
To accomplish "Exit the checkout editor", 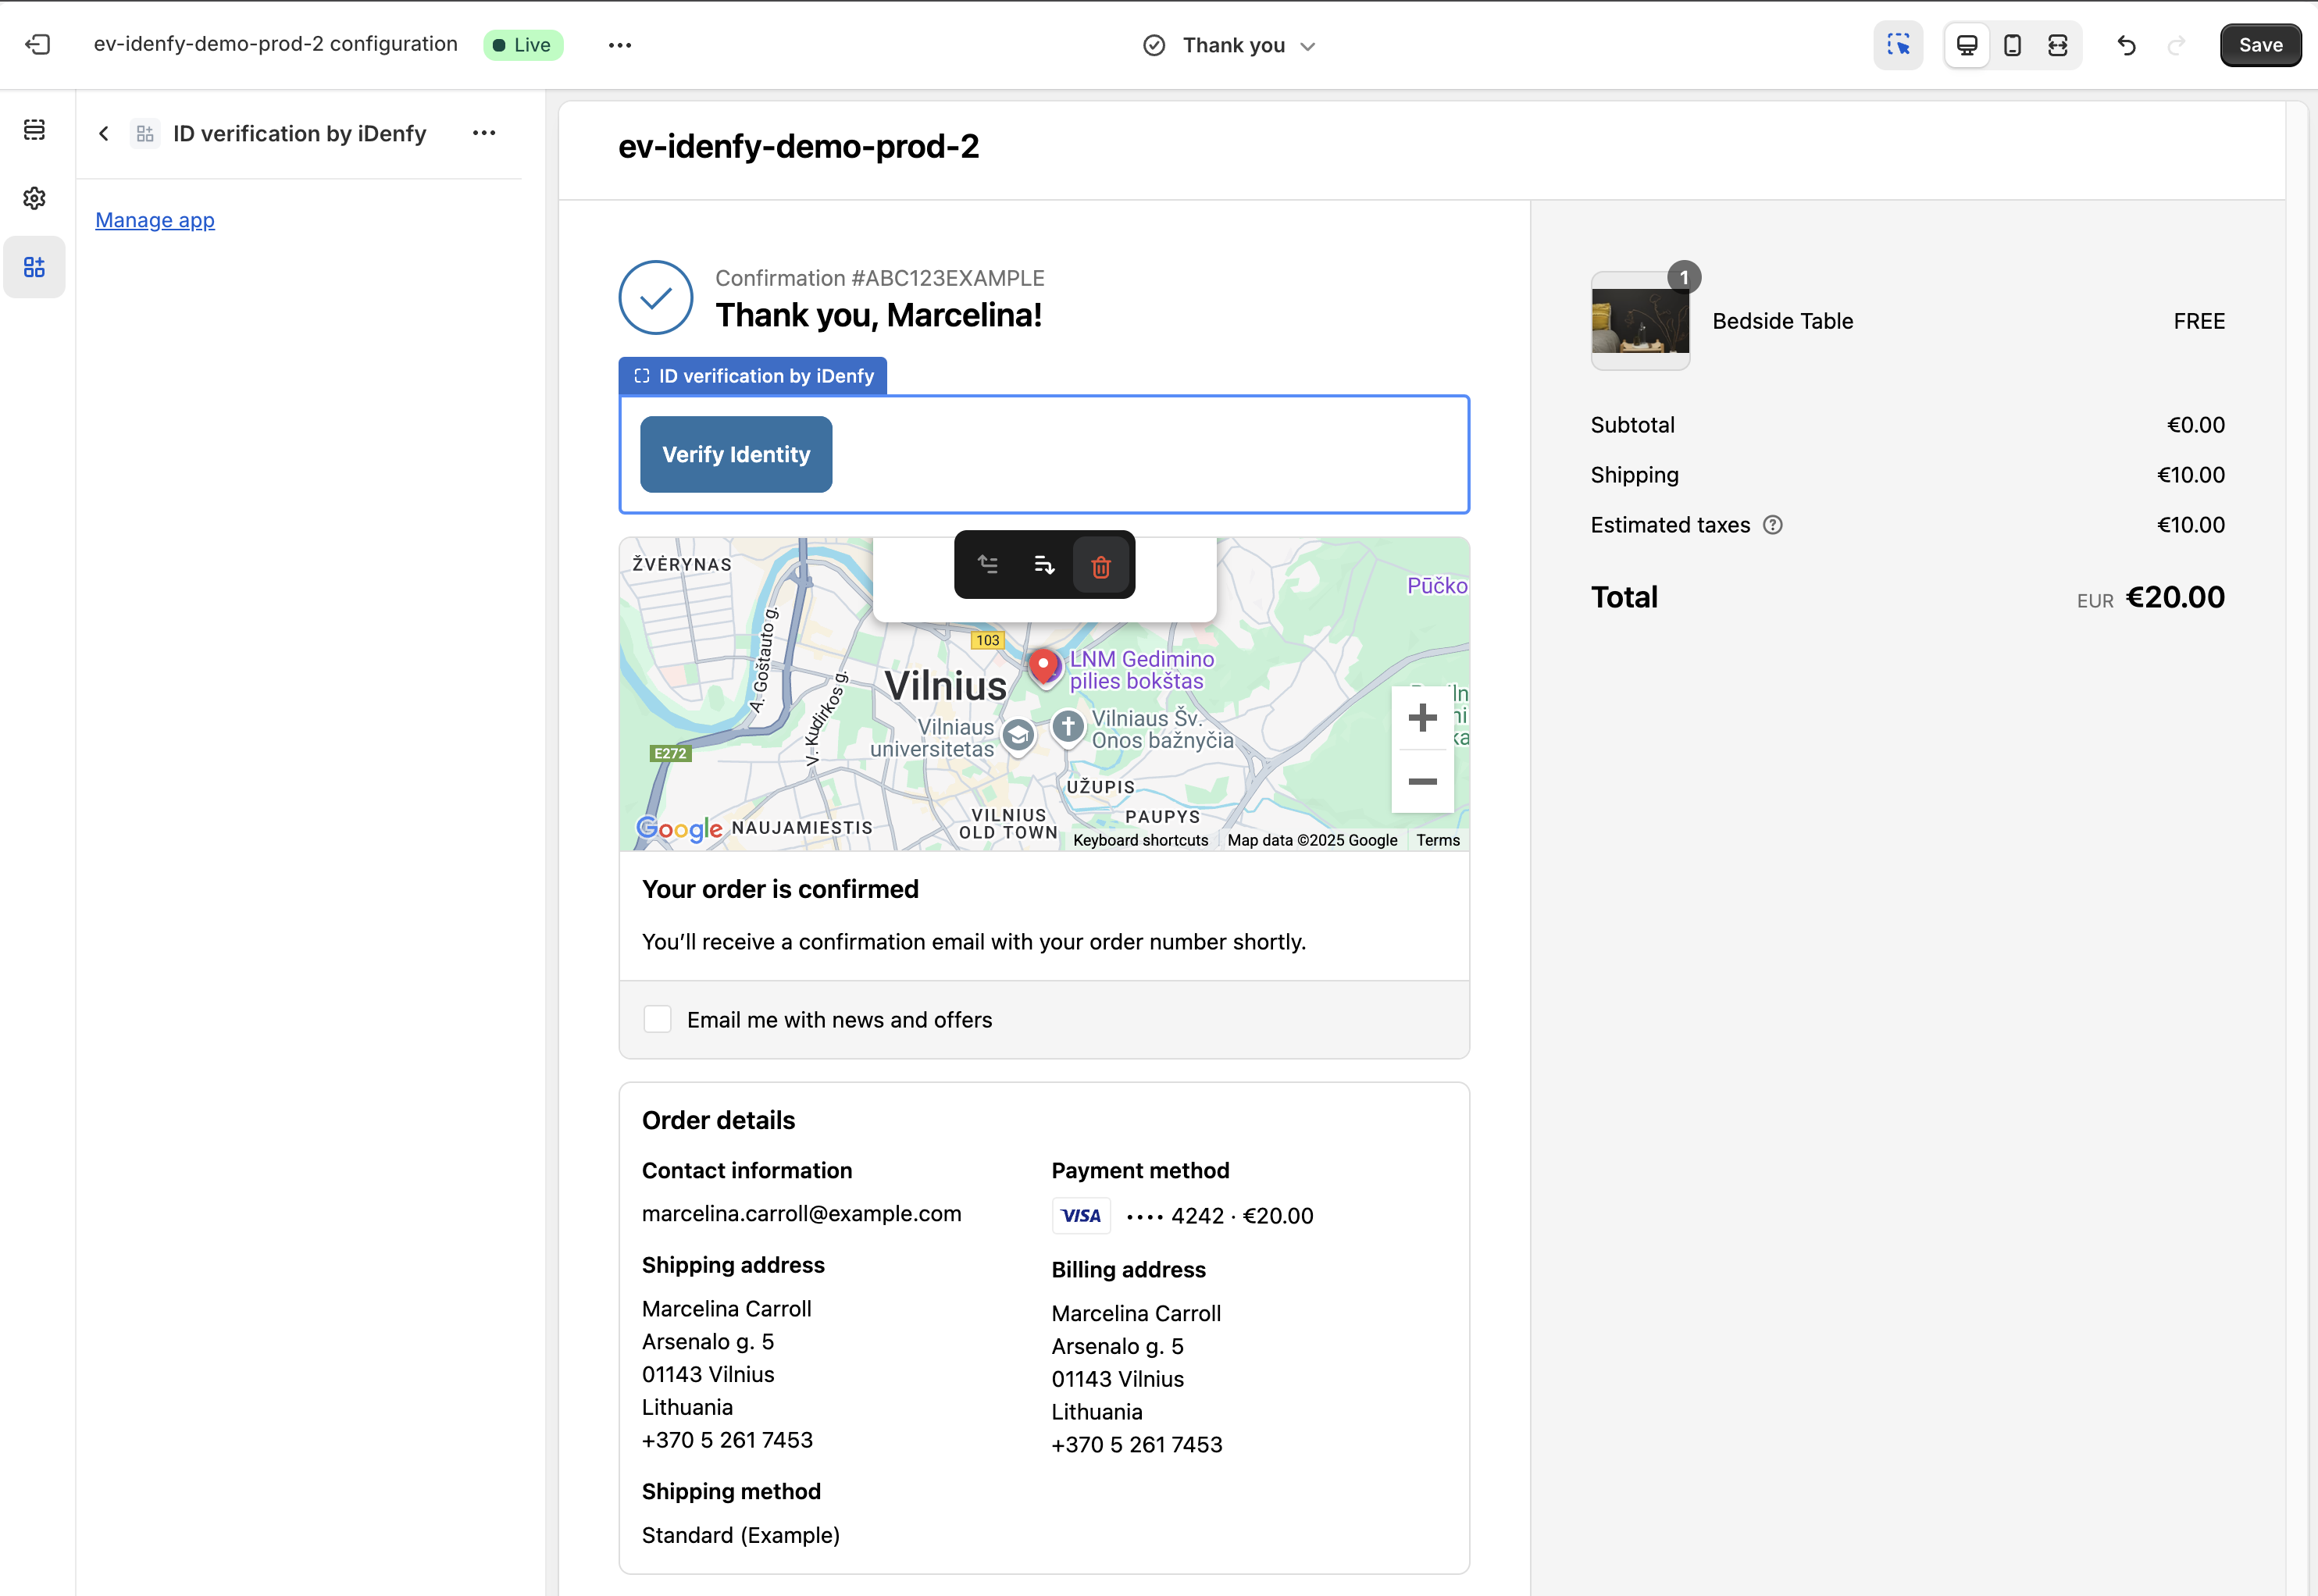I will pyautogui.click(x=40, y=44).
